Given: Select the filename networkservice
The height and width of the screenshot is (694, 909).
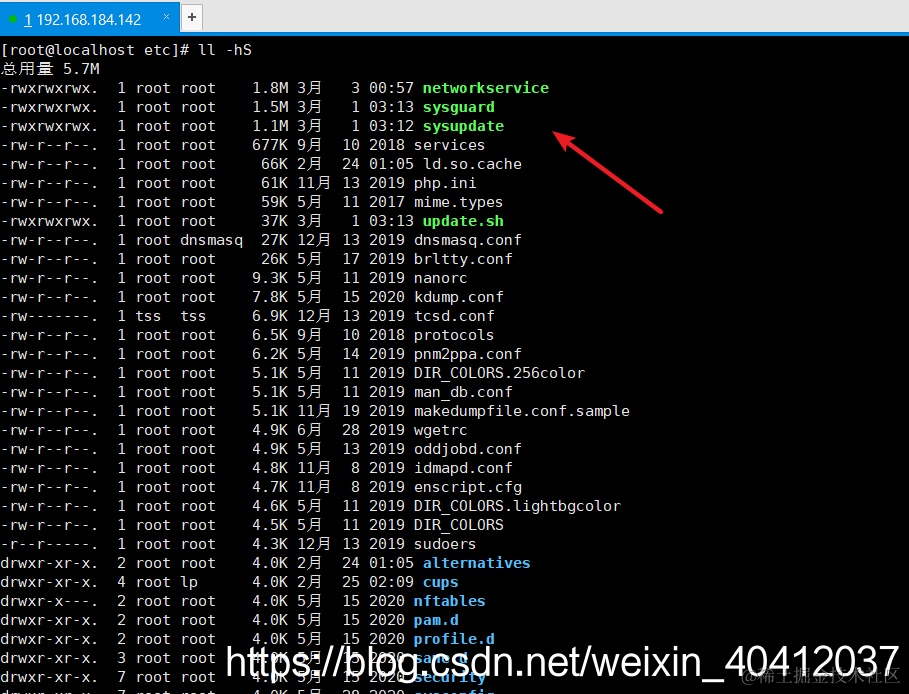Looking at the screenshot, I should [x=486, y=88].
